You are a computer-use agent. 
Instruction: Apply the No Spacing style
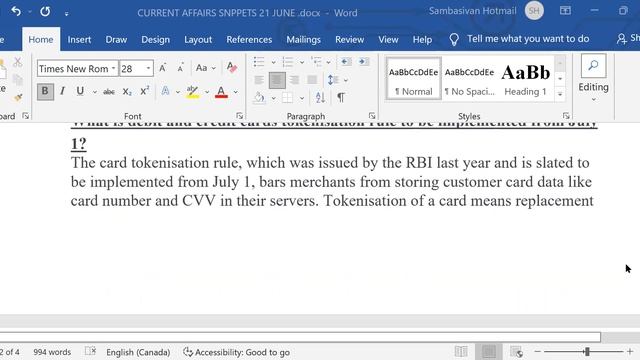pos(469,79)
